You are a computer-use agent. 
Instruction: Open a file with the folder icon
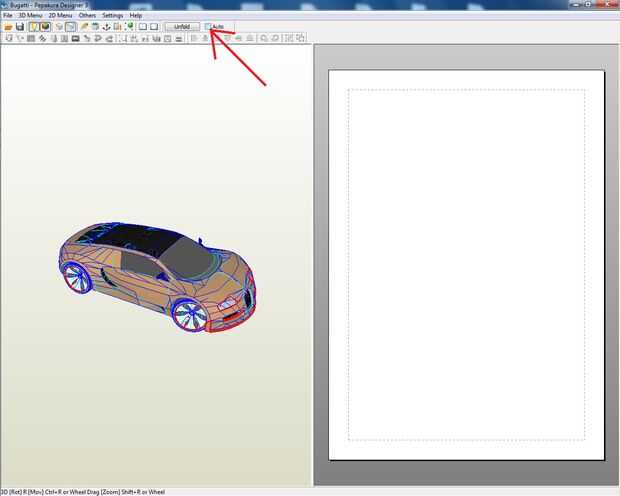click(x=8, y=27)
